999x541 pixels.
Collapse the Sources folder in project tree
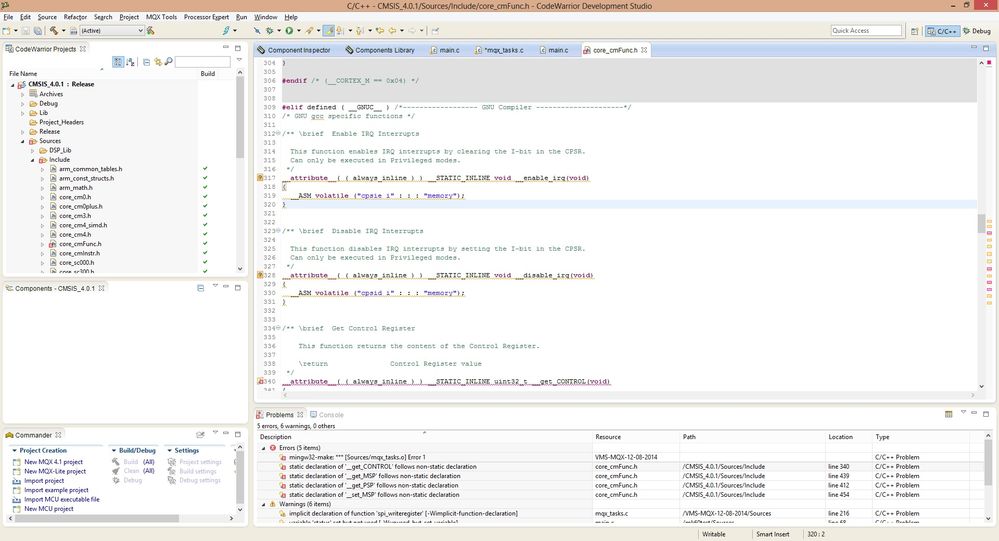[23, 141]
